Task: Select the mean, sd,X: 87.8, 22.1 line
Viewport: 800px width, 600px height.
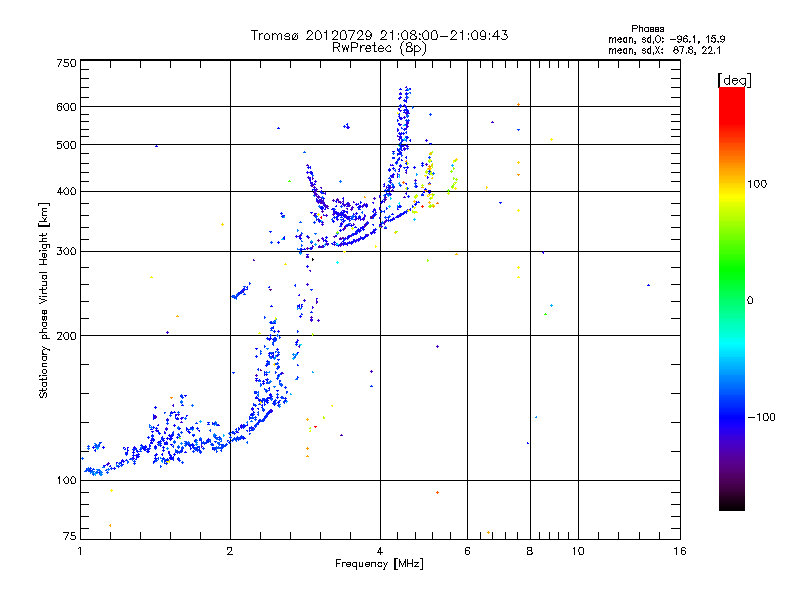Action: (664, 51)
